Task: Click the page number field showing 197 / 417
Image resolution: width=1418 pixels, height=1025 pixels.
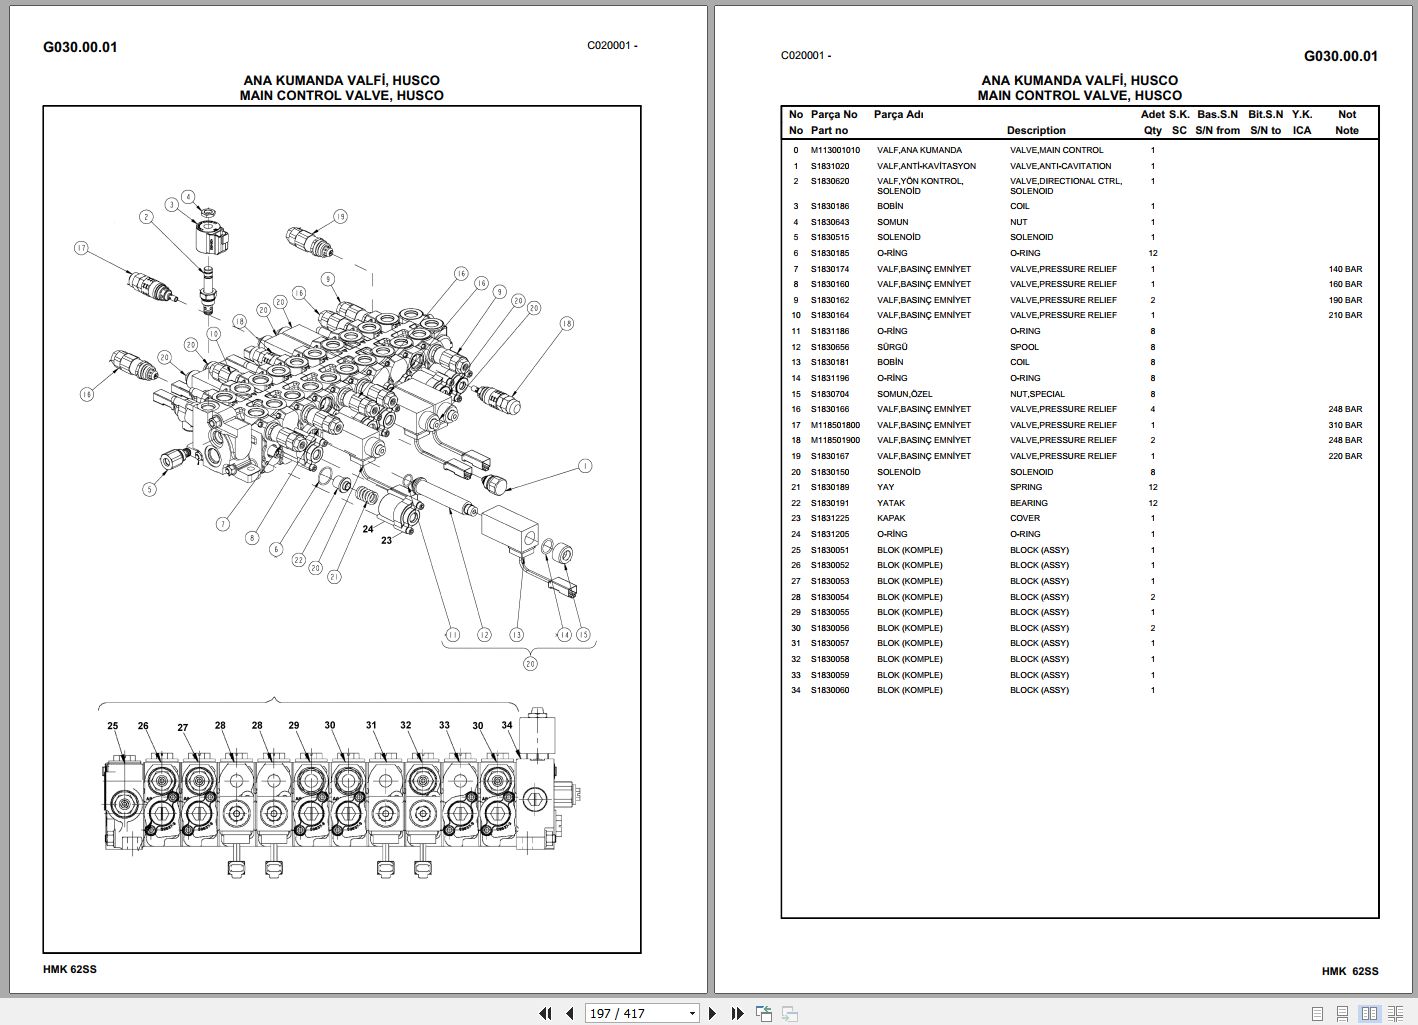Action: [632, 1013]
